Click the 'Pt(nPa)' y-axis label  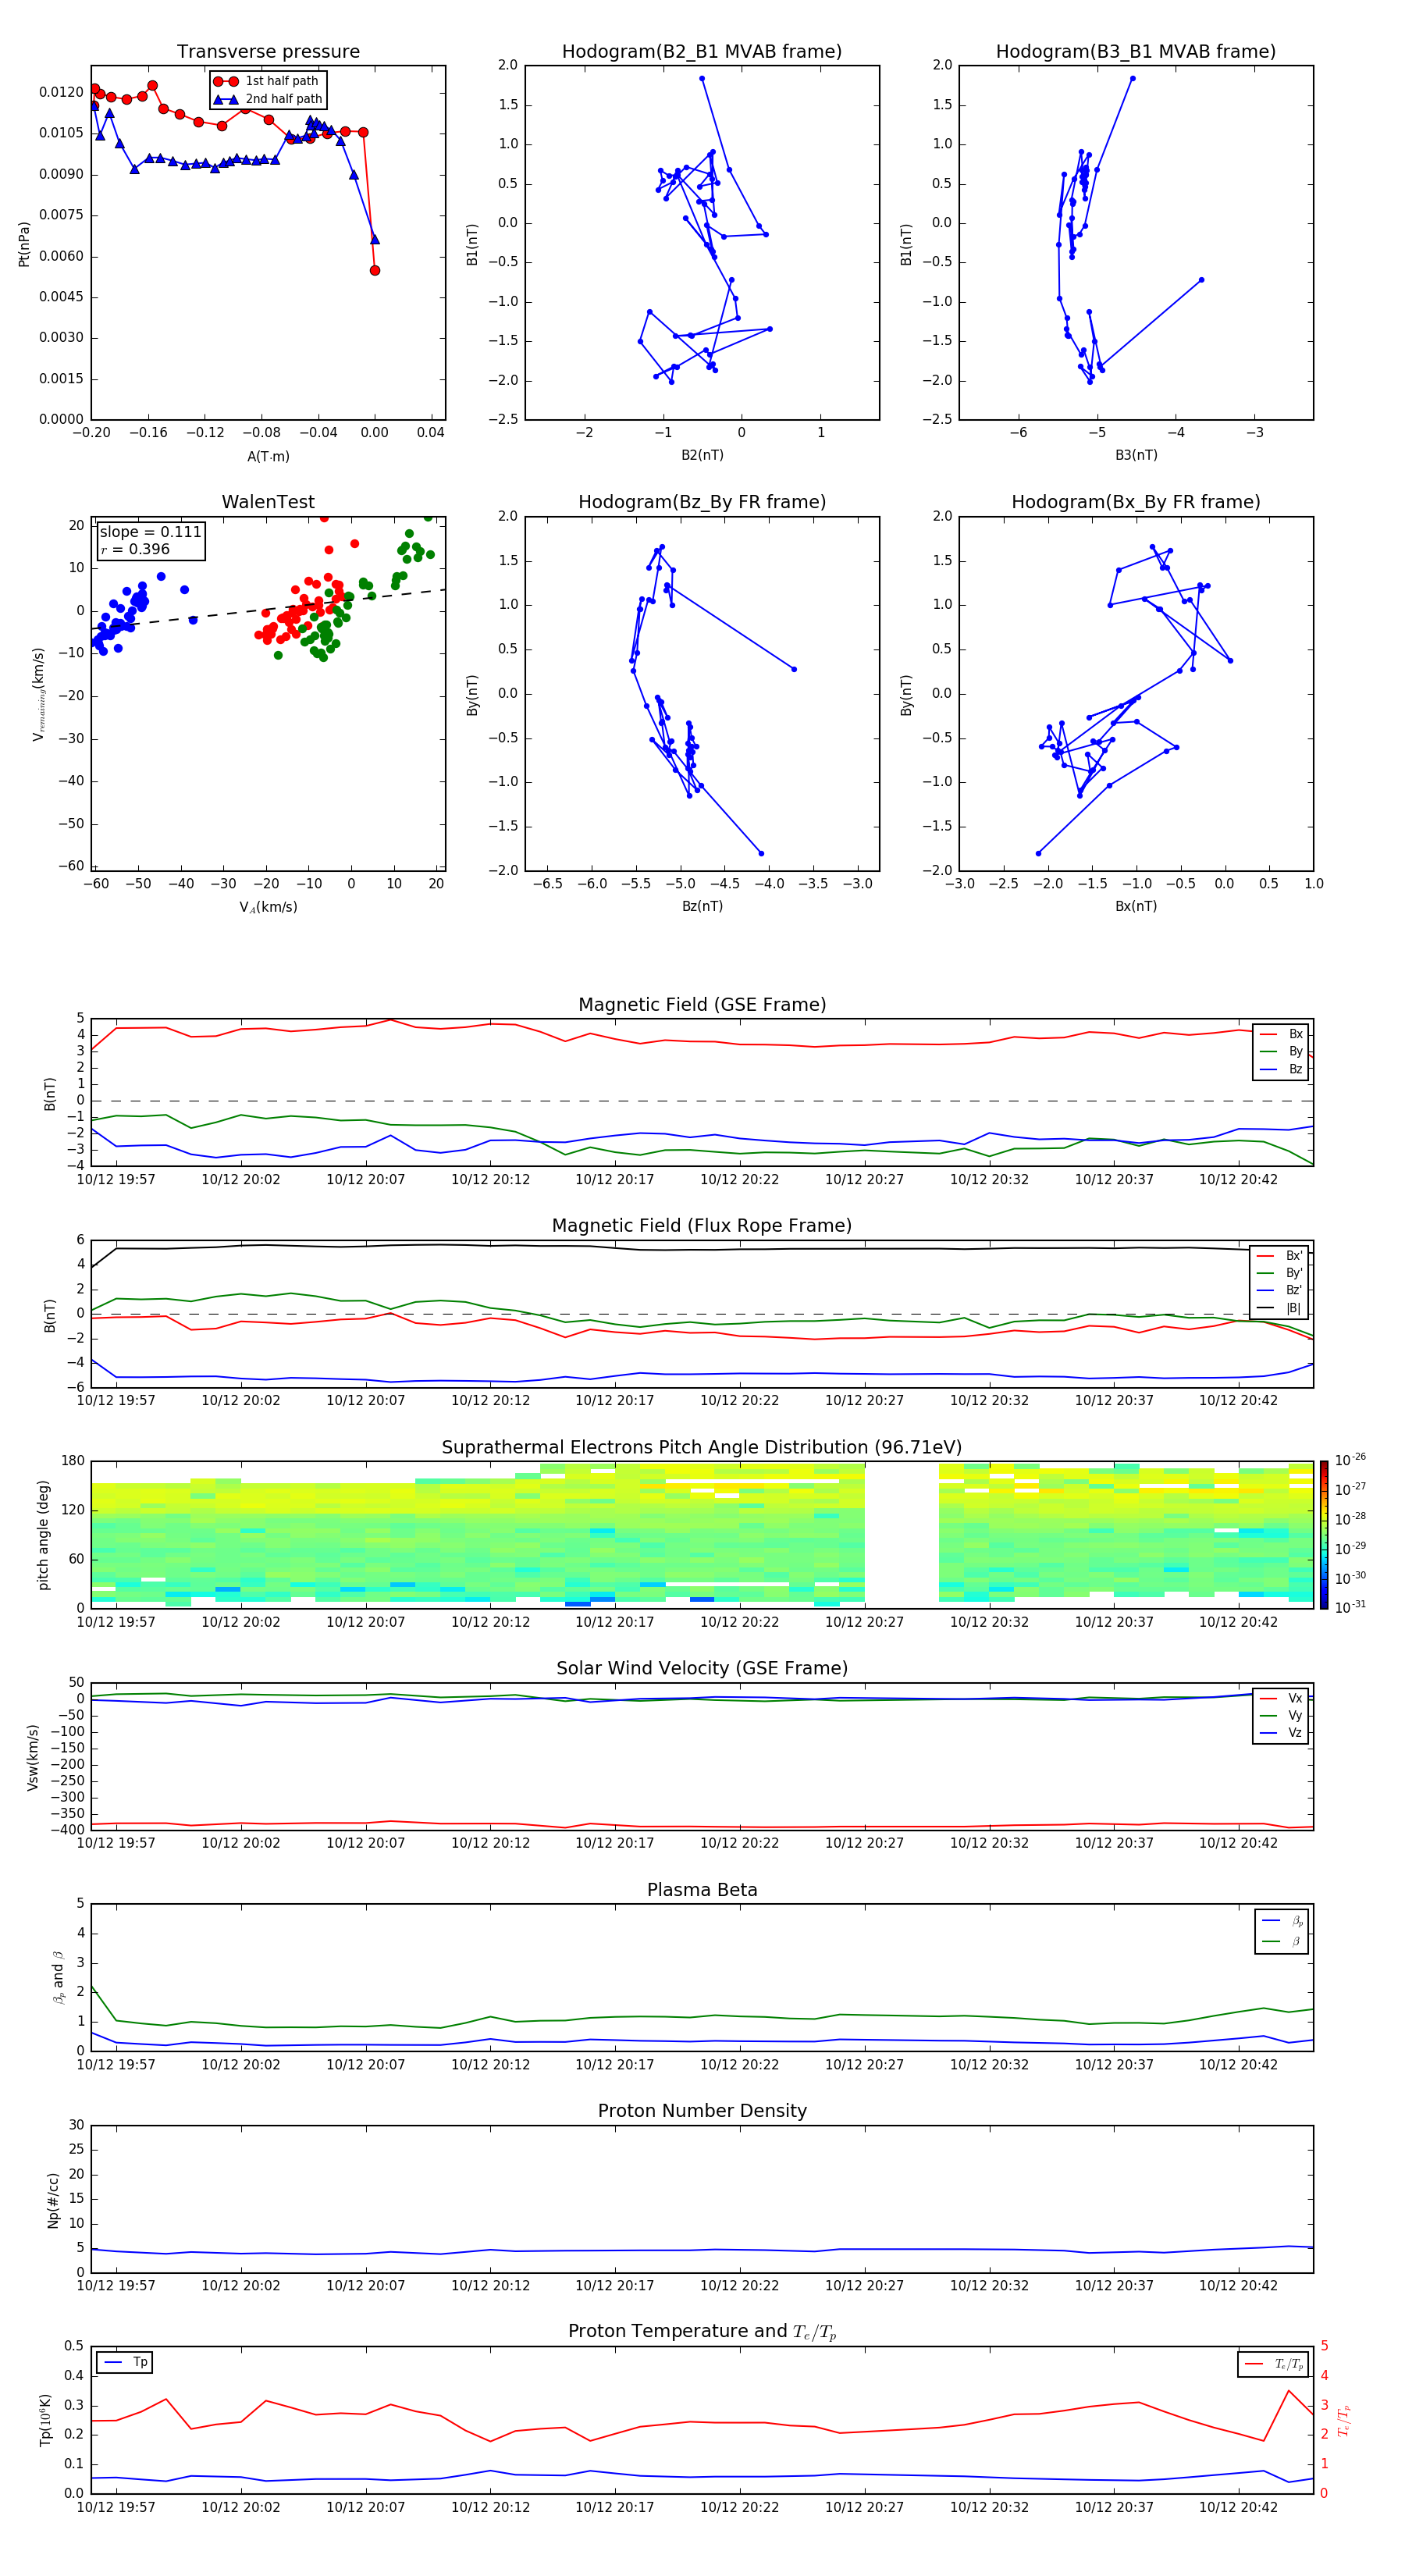(x=24, y=243)
